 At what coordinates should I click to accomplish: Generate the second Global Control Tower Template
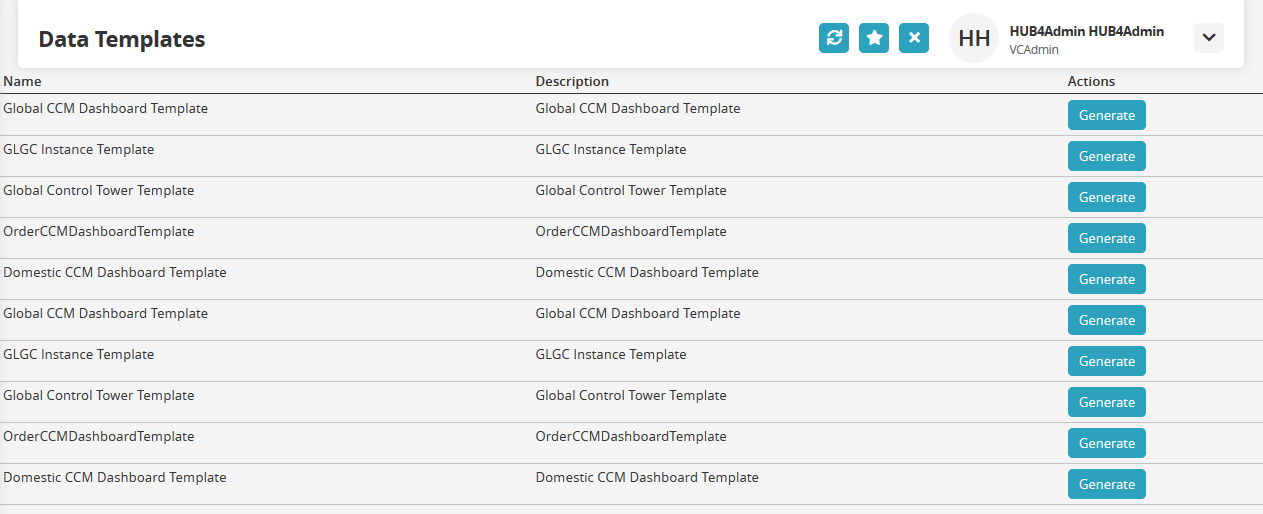(x=1107, y=402)
